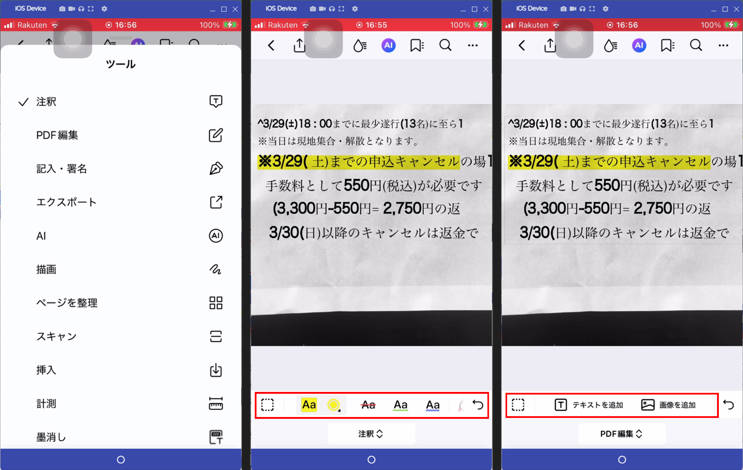
Task: Open the 注釈 mode switcher dropdown
Action: click(371, 434)
